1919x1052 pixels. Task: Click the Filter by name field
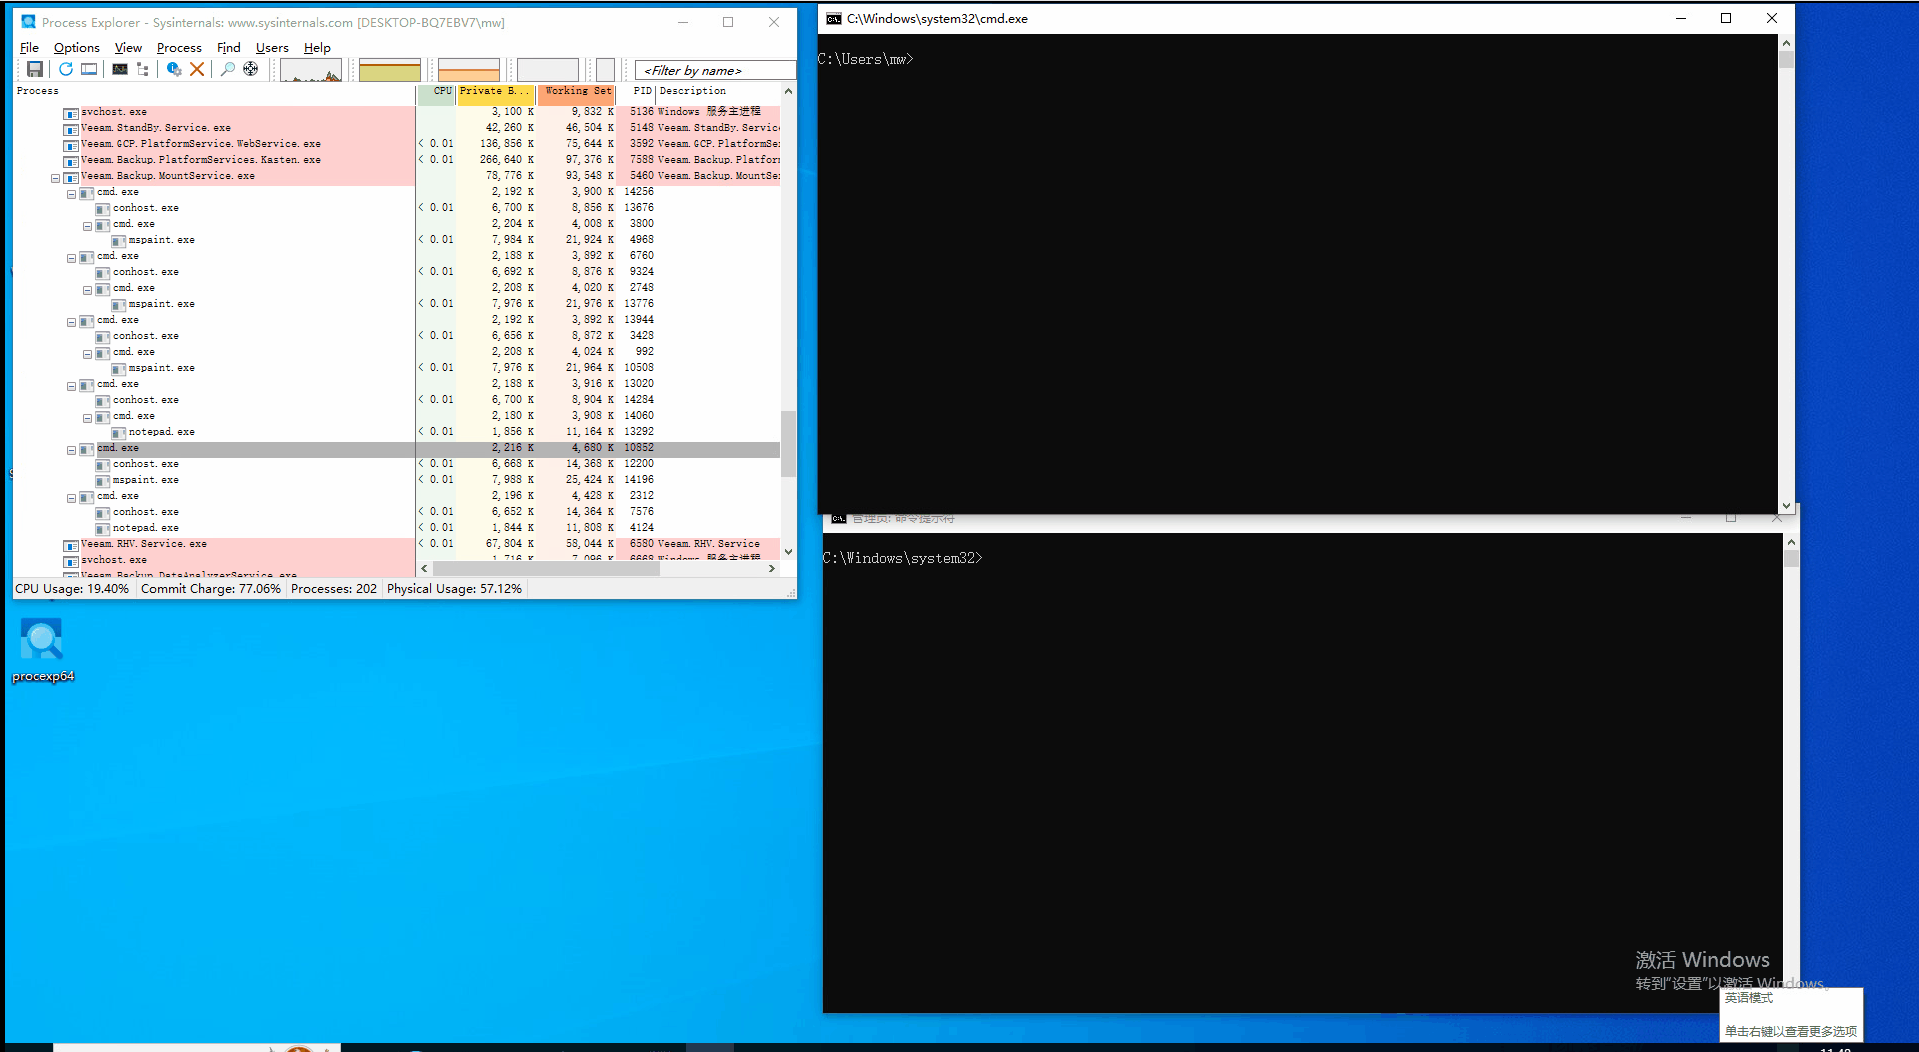(715, 70)
